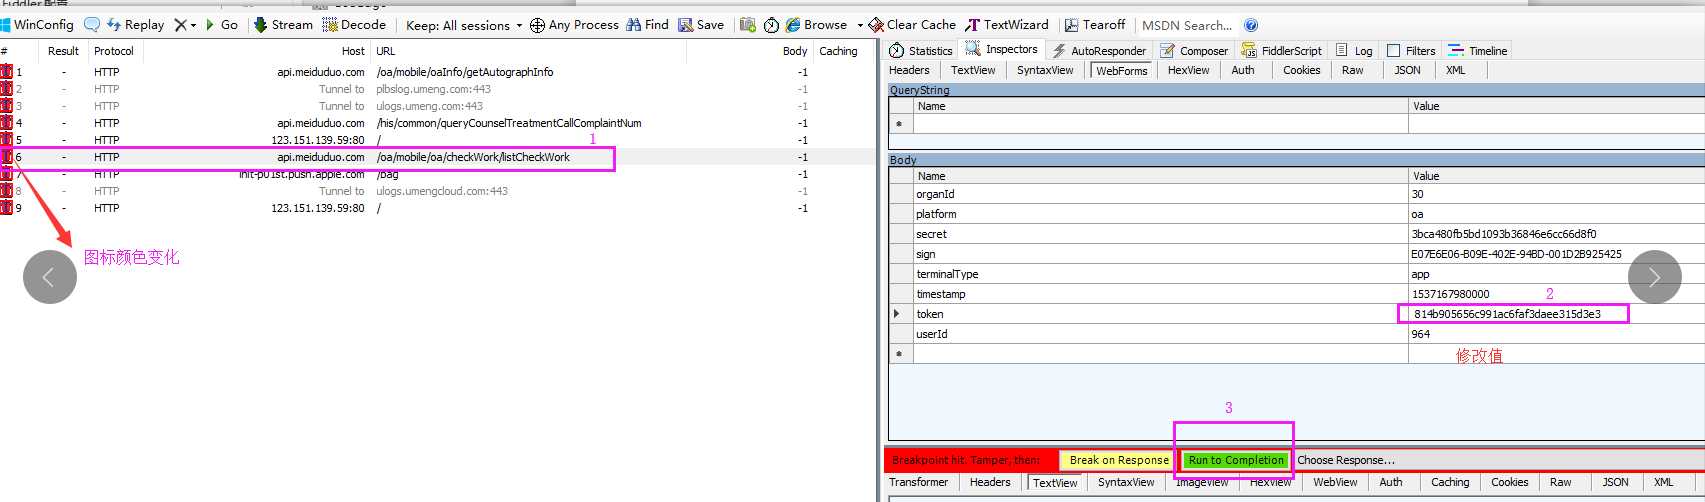Click Break on Response button
Screen dimensions: 1705x502
(x=1118, y=460)
